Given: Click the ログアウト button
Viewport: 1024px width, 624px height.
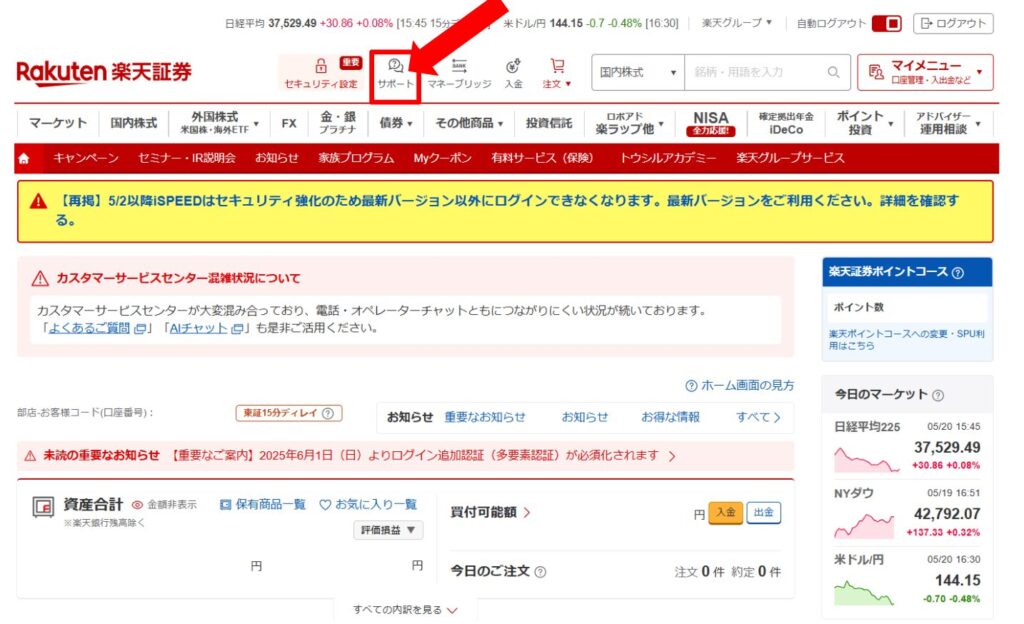Looking at the screenshot, I should click(953, 23).
